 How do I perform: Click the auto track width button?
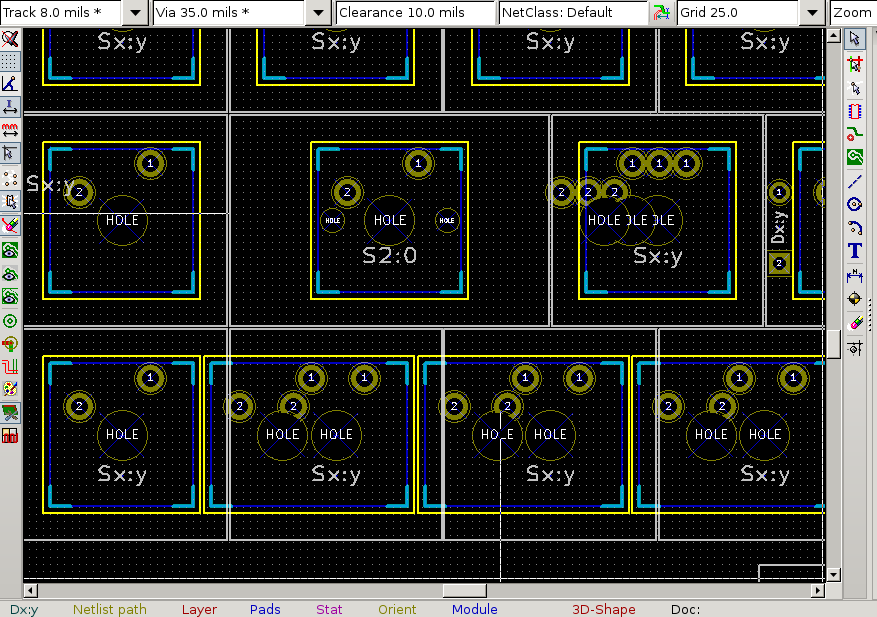pos(661,13)
